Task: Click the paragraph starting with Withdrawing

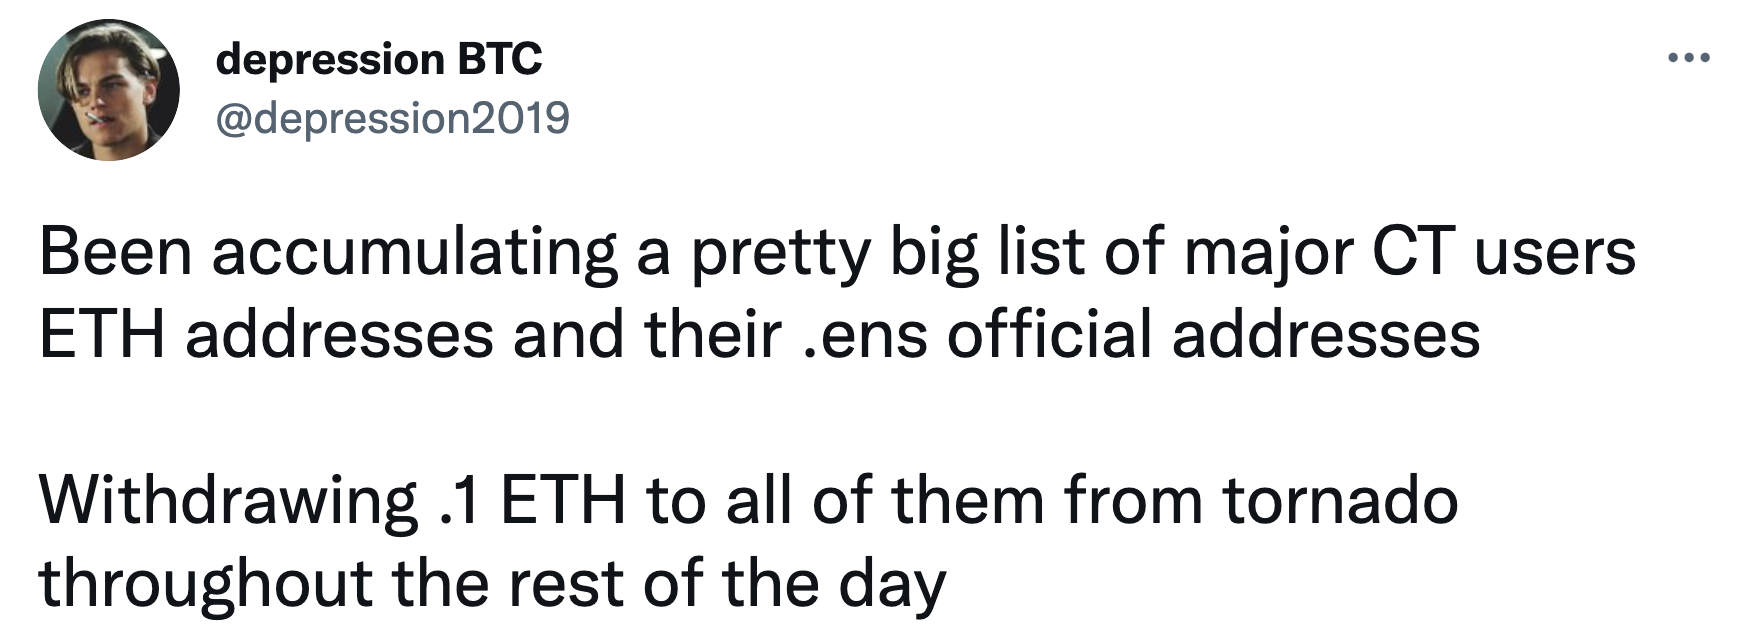Action: pyautogui.click(x=748, y=541)
